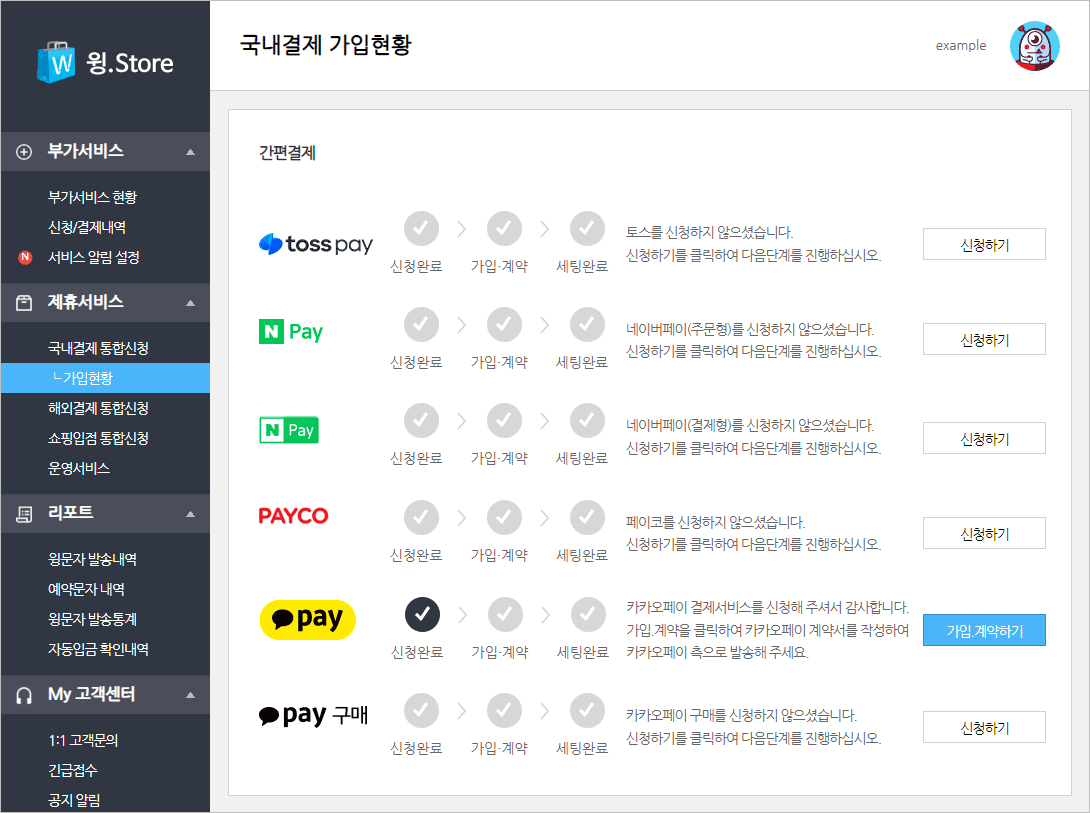Click the green N Pay 주문형 logo
Viewport: 1090px width, 813px height.
(291, 331)
